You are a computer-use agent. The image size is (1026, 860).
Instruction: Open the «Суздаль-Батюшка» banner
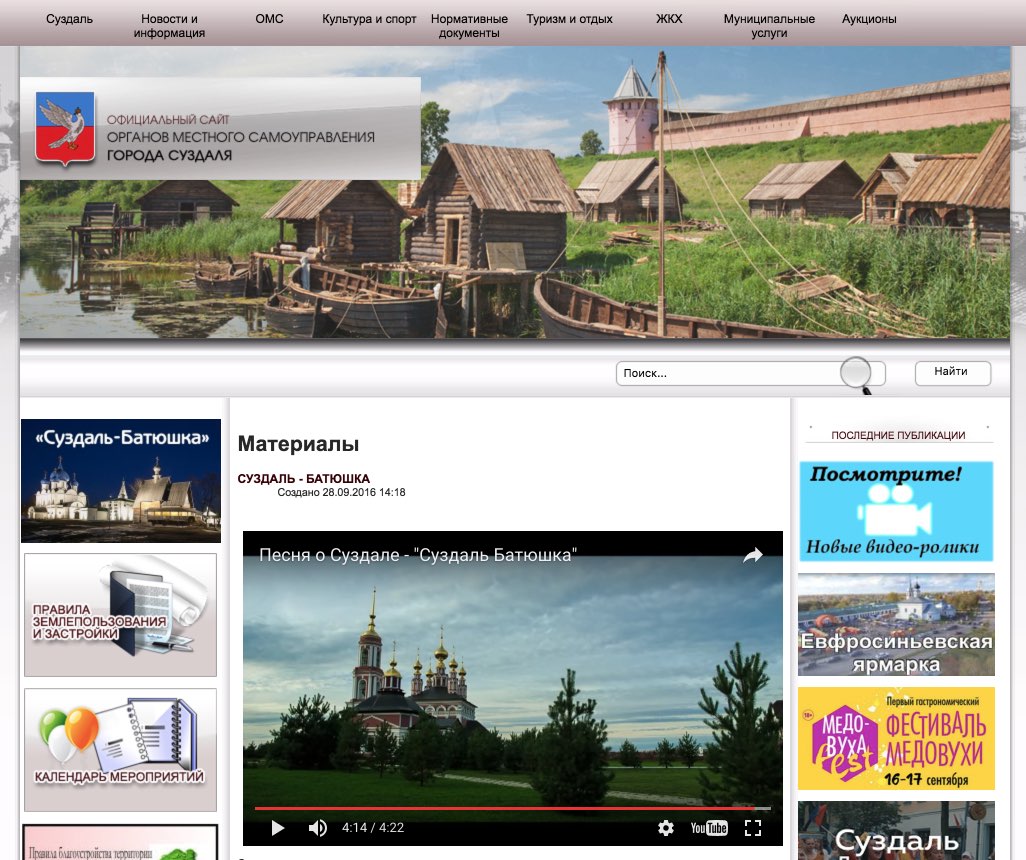pyautogui.click(x=121, y=481)
